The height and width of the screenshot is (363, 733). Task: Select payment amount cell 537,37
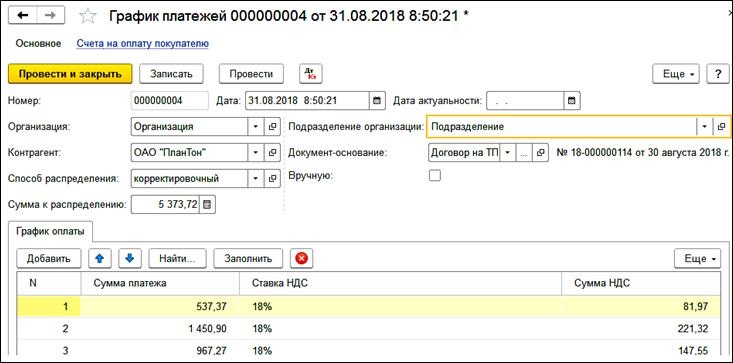click(x=160, y=307)
